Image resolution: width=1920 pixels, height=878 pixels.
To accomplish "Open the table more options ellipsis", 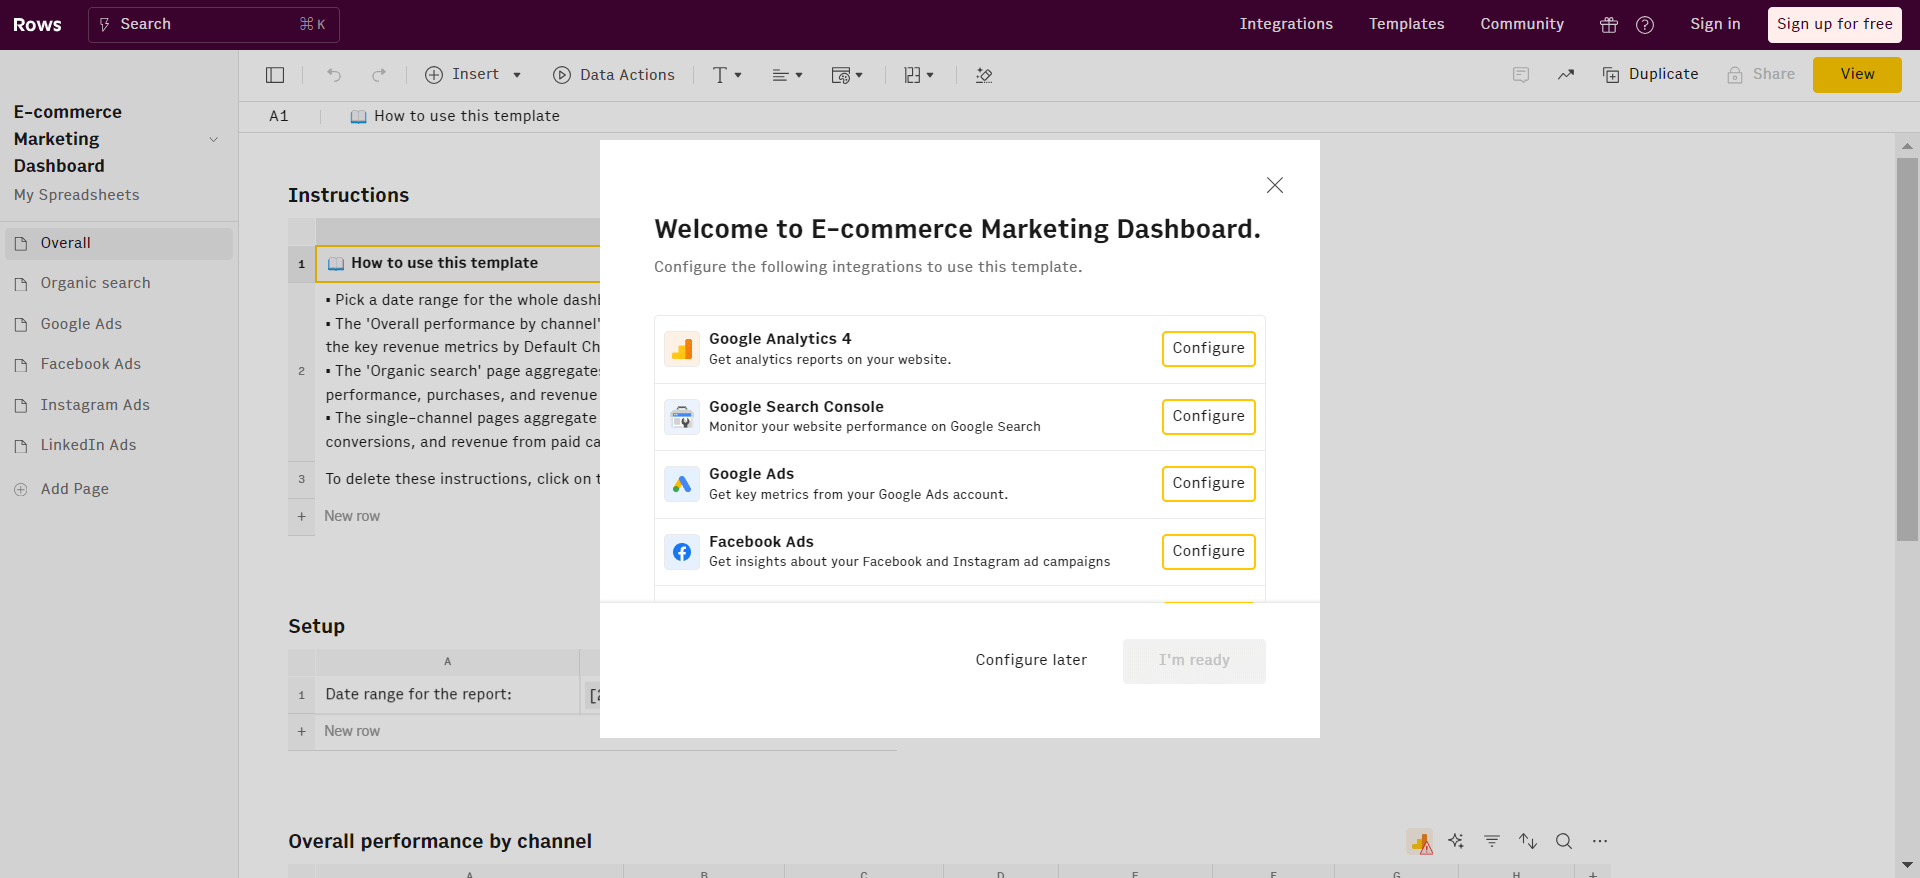I will 1600,842.
